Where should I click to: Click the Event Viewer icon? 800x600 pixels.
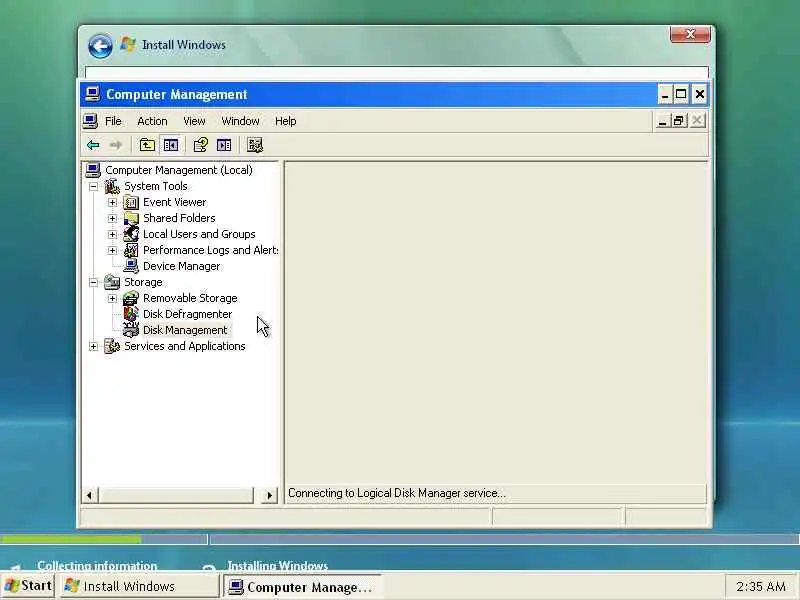[131, 203]
